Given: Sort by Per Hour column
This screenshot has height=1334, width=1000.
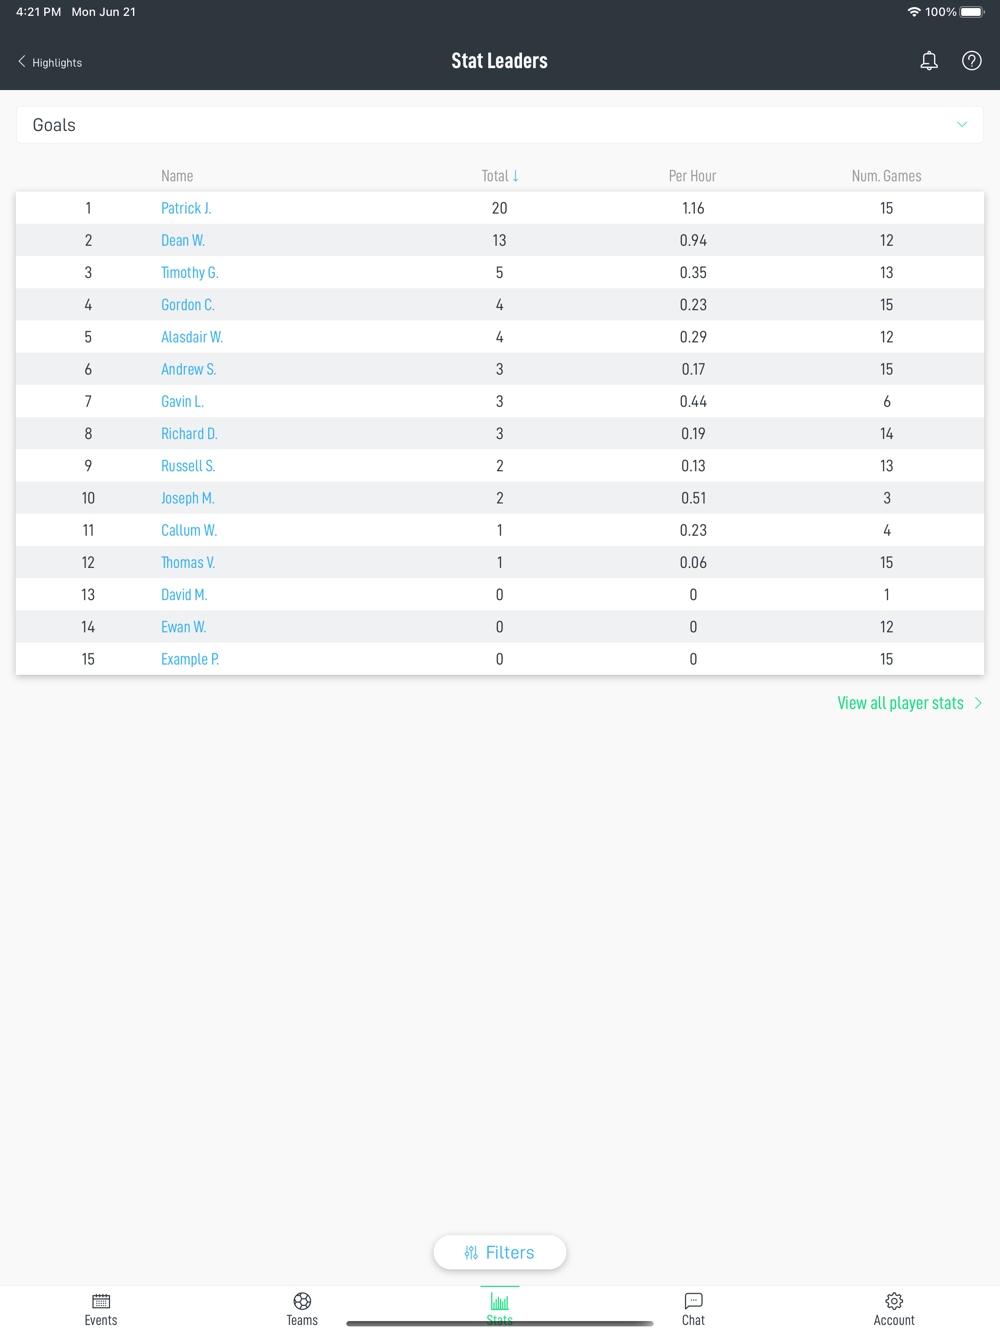Looking at the screenshot, I should coord(692,176).
